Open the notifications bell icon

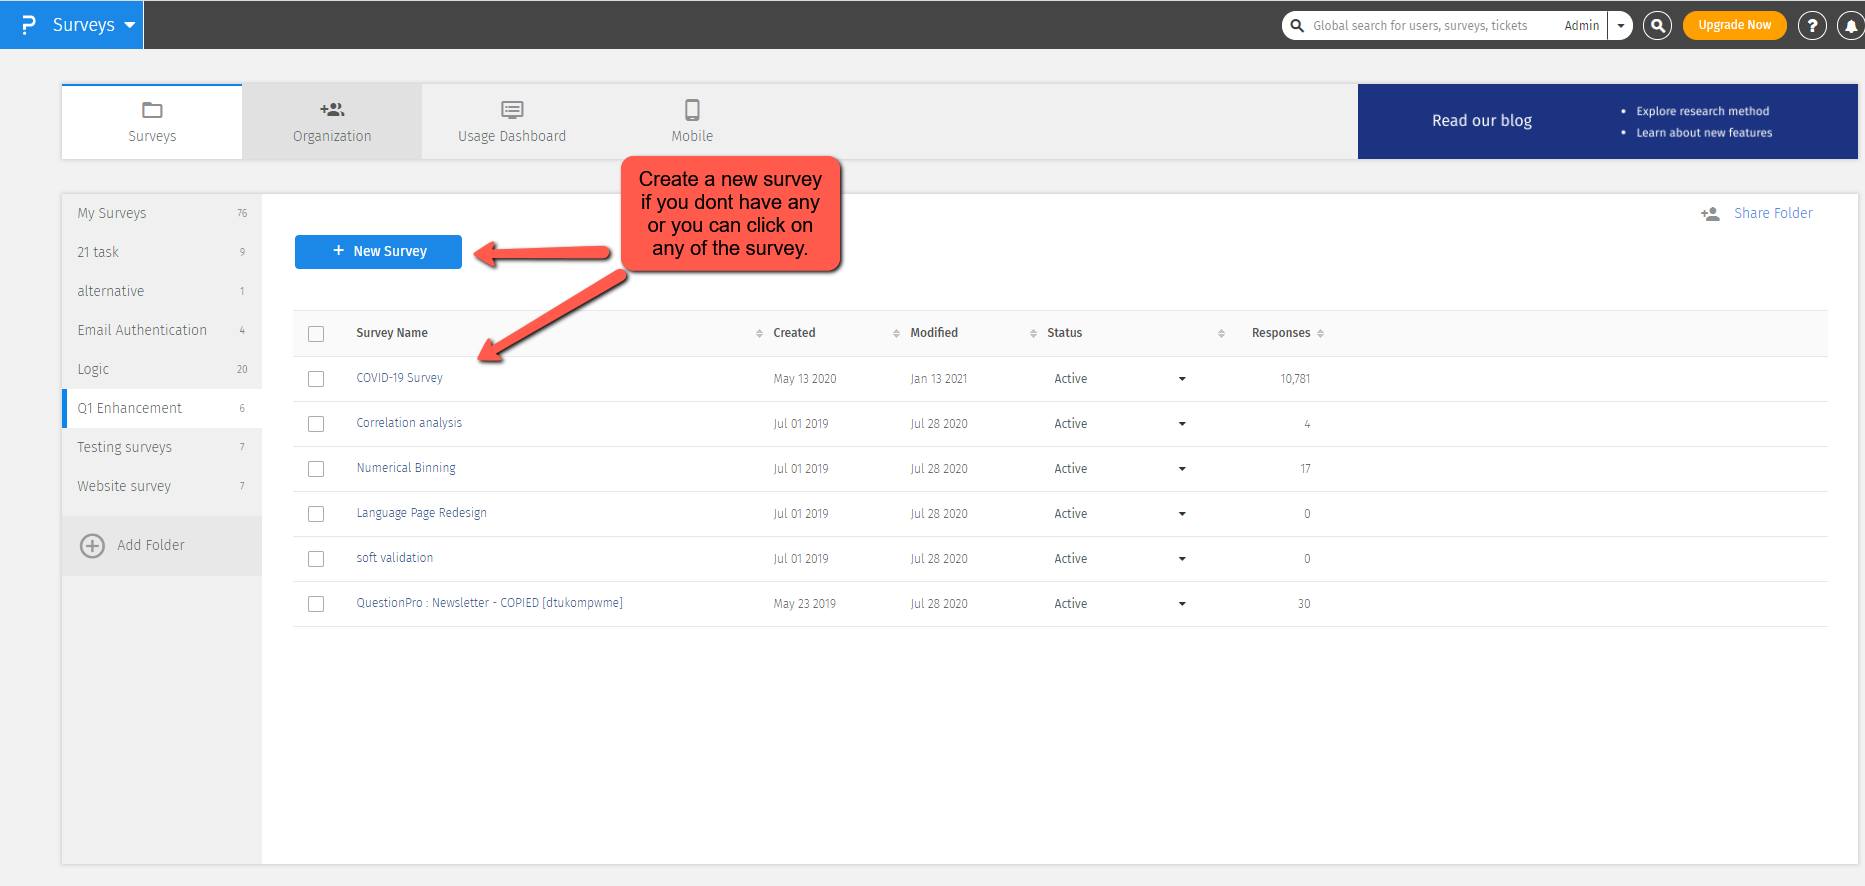[1850, 26]
